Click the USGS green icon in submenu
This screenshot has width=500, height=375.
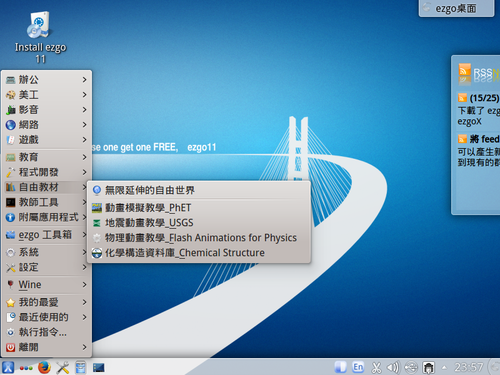97,223
